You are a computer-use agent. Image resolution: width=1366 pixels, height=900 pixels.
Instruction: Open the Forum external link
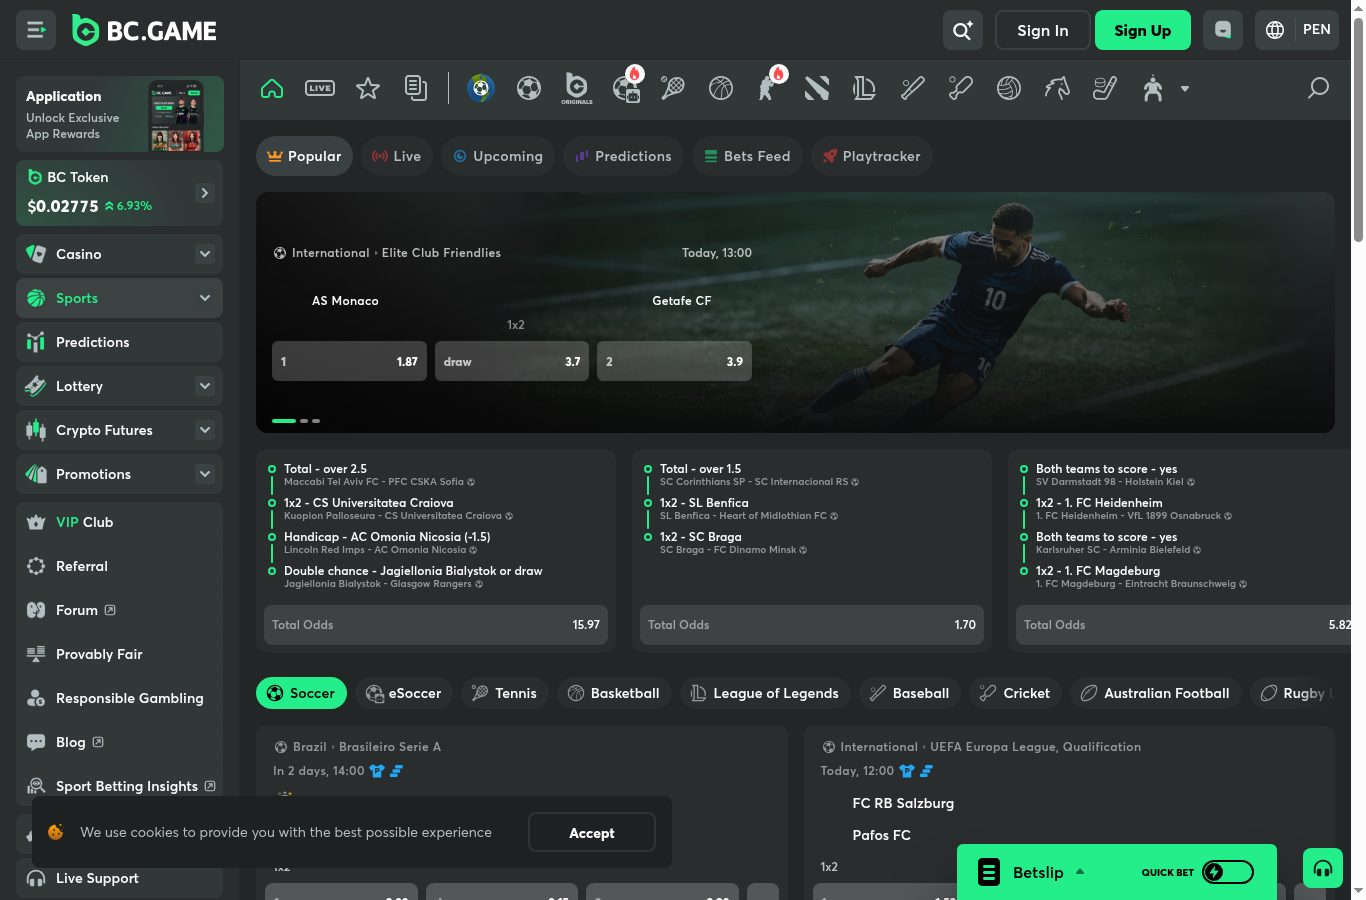click(x=119, y=610)
